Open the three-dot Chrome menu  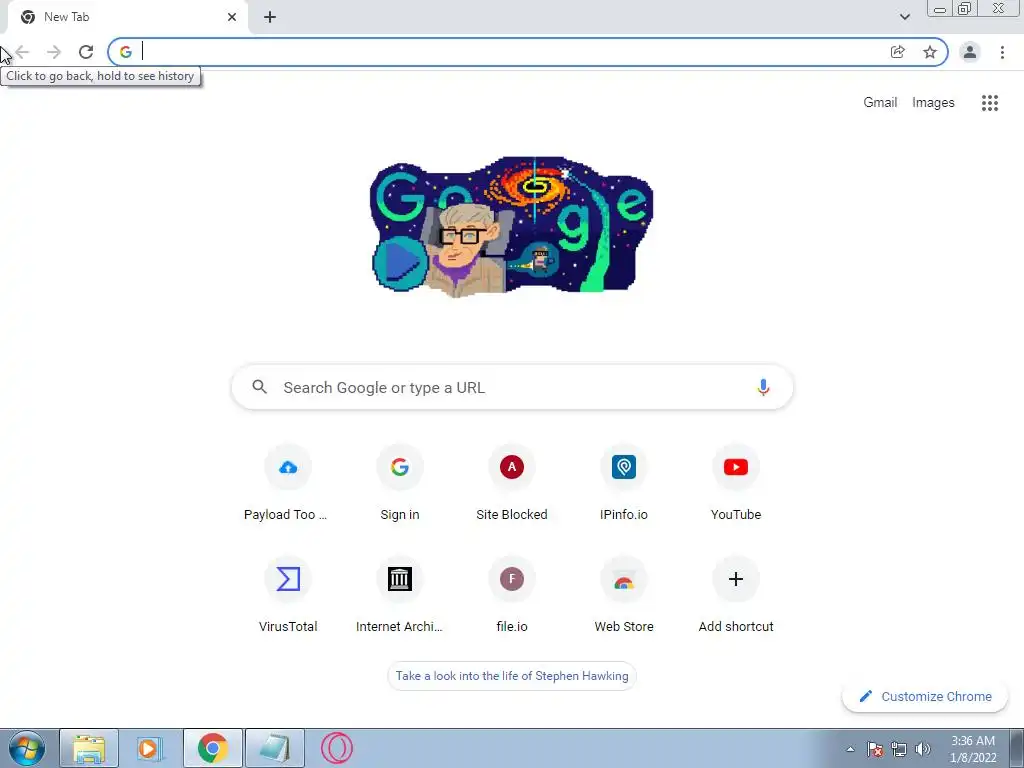[1002, 52]
